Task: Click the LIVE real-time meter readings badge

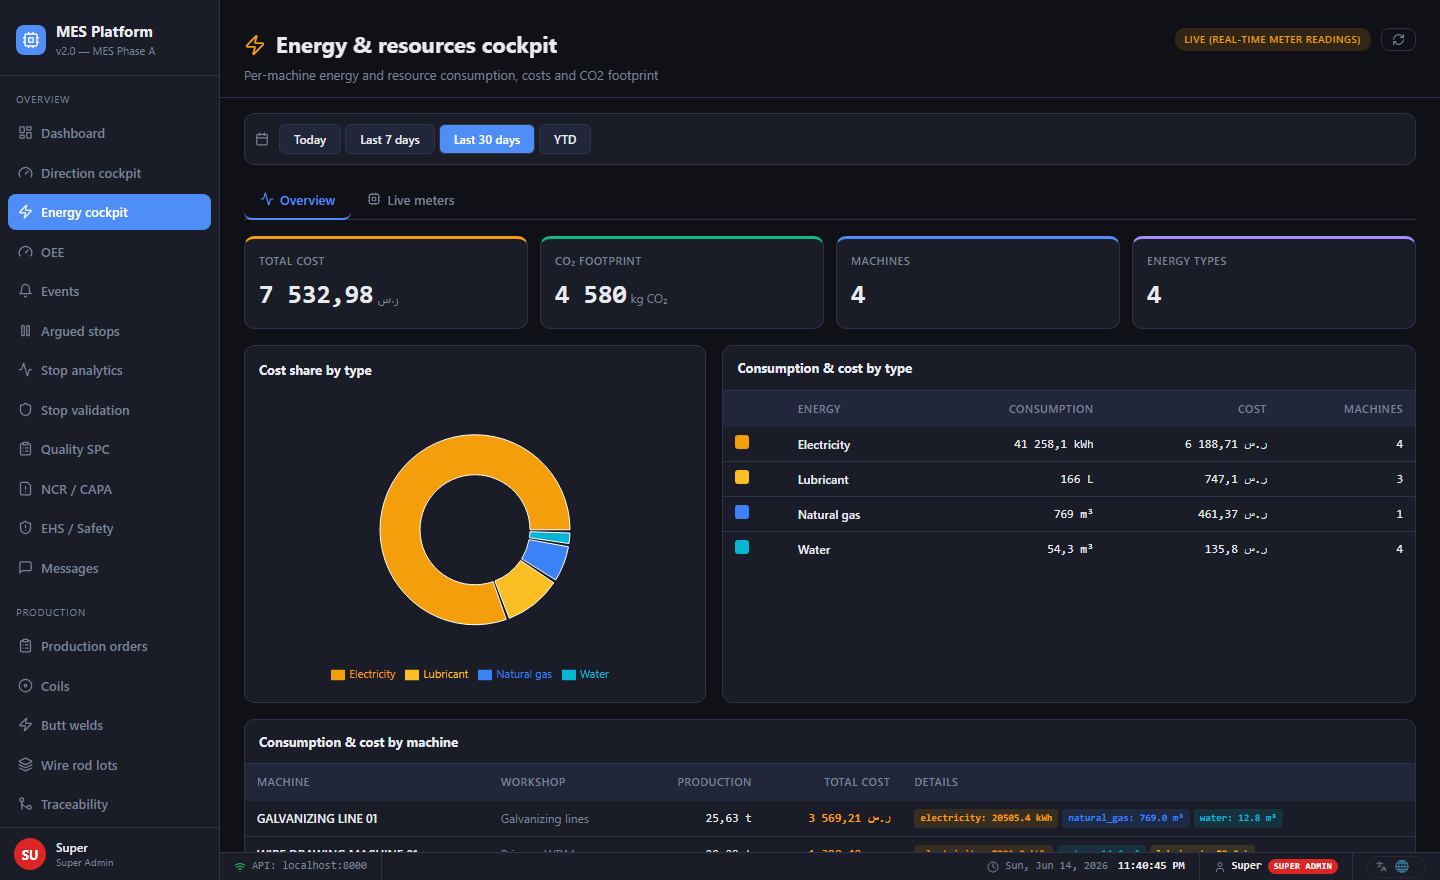Action: (1272, 39)
